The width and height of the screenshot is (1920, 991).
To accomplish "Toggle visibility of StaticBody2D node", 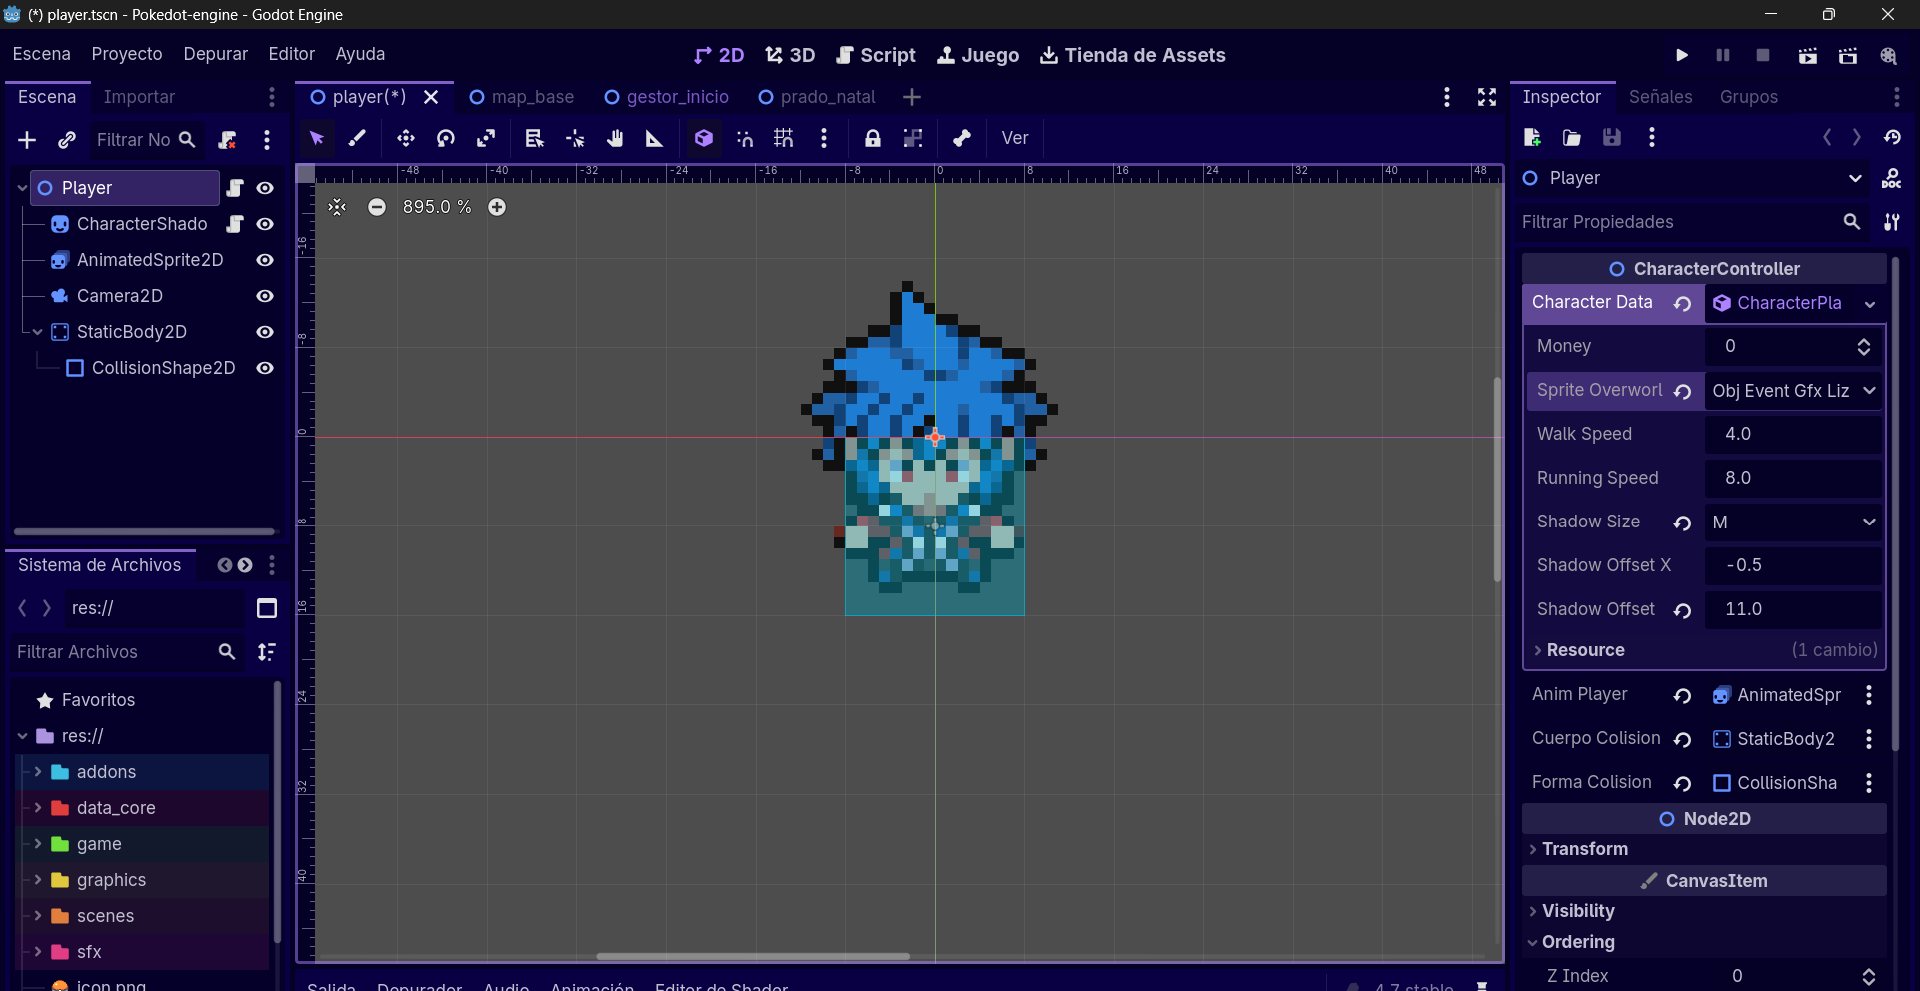I will [265, 332].
